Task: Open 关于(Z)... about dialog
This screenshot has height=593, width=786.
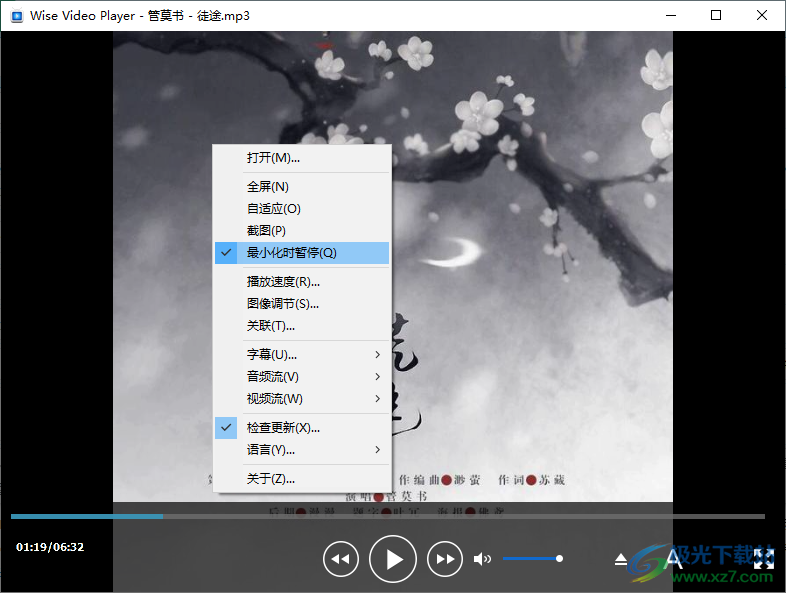Action: (x=302, y=479)
